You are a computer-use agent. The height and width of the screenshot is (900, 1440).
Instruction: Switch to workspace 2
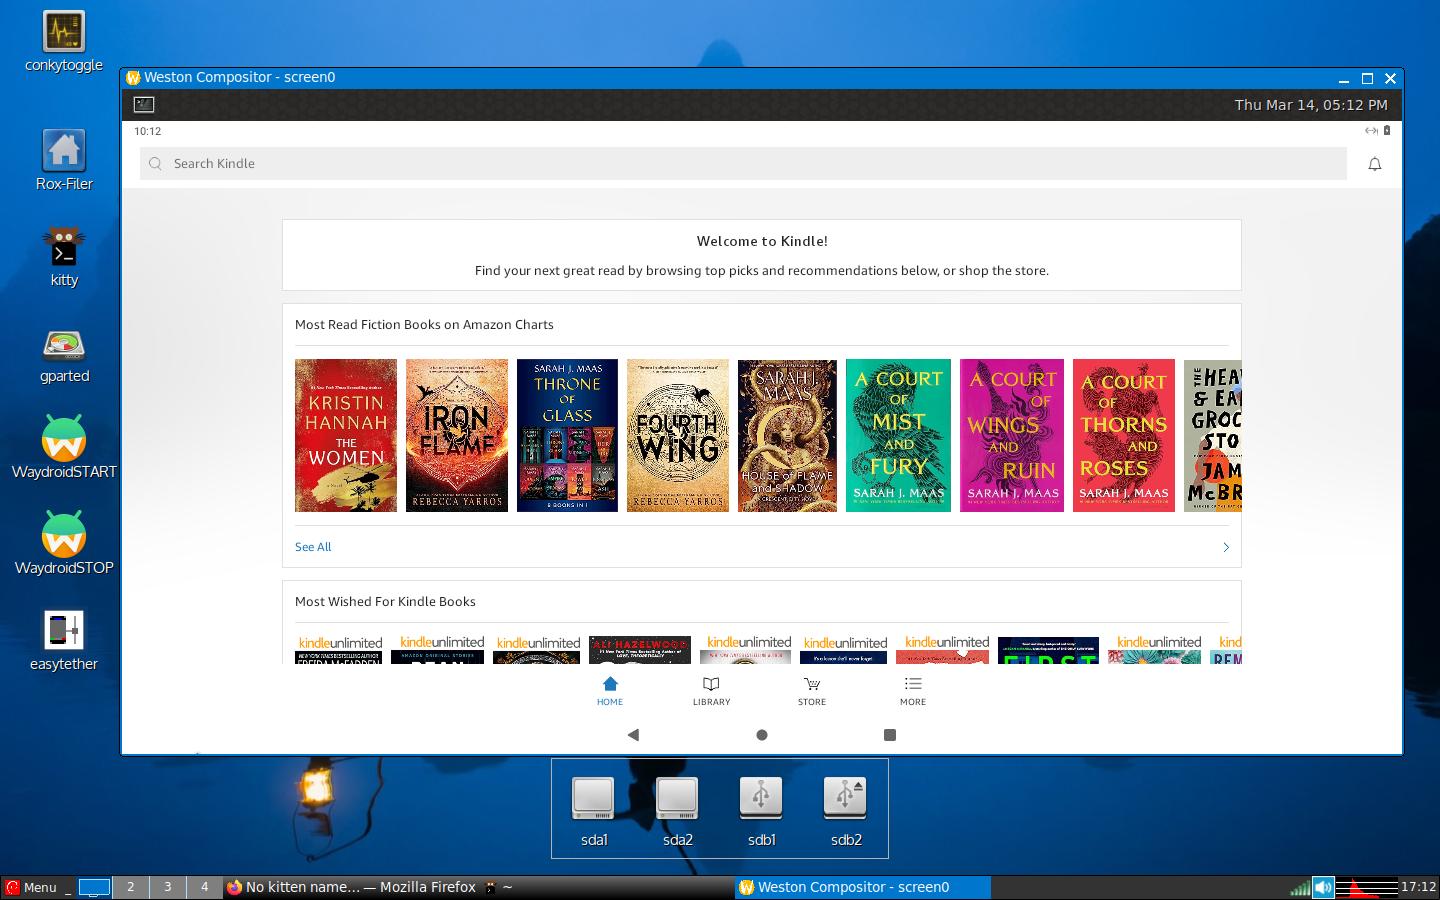(130, 887)
